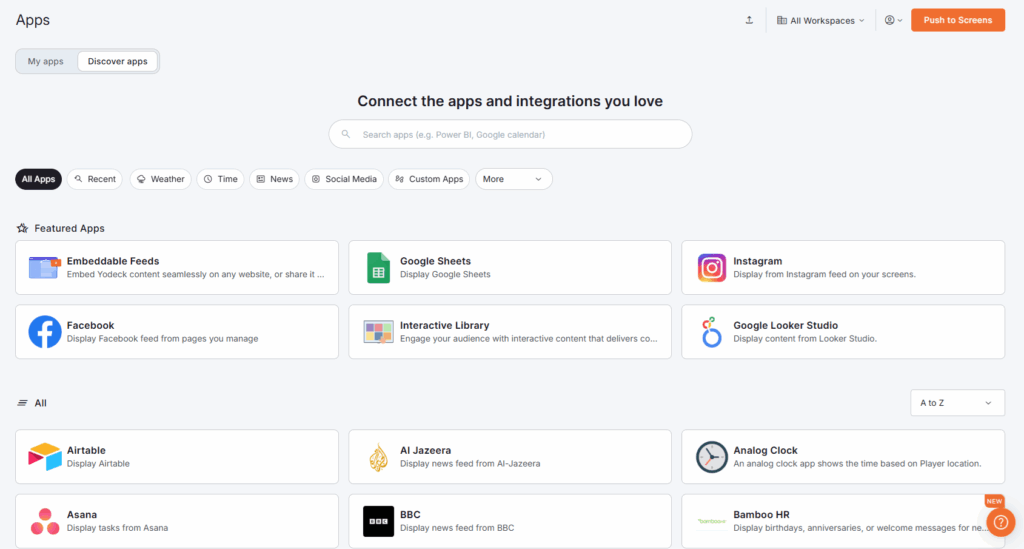Show only News apps
This screenshot has height=549, width=1024.
click(x=274, y=179)
